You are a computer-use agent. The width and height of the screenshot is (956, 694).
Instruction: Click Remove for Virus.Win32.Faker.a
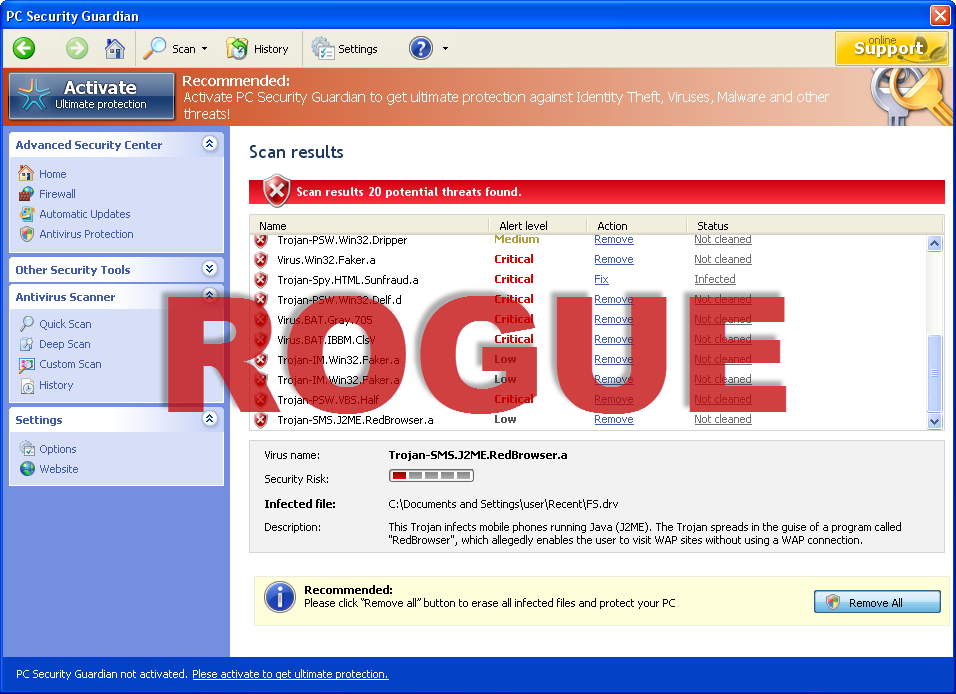click(614, 259)
